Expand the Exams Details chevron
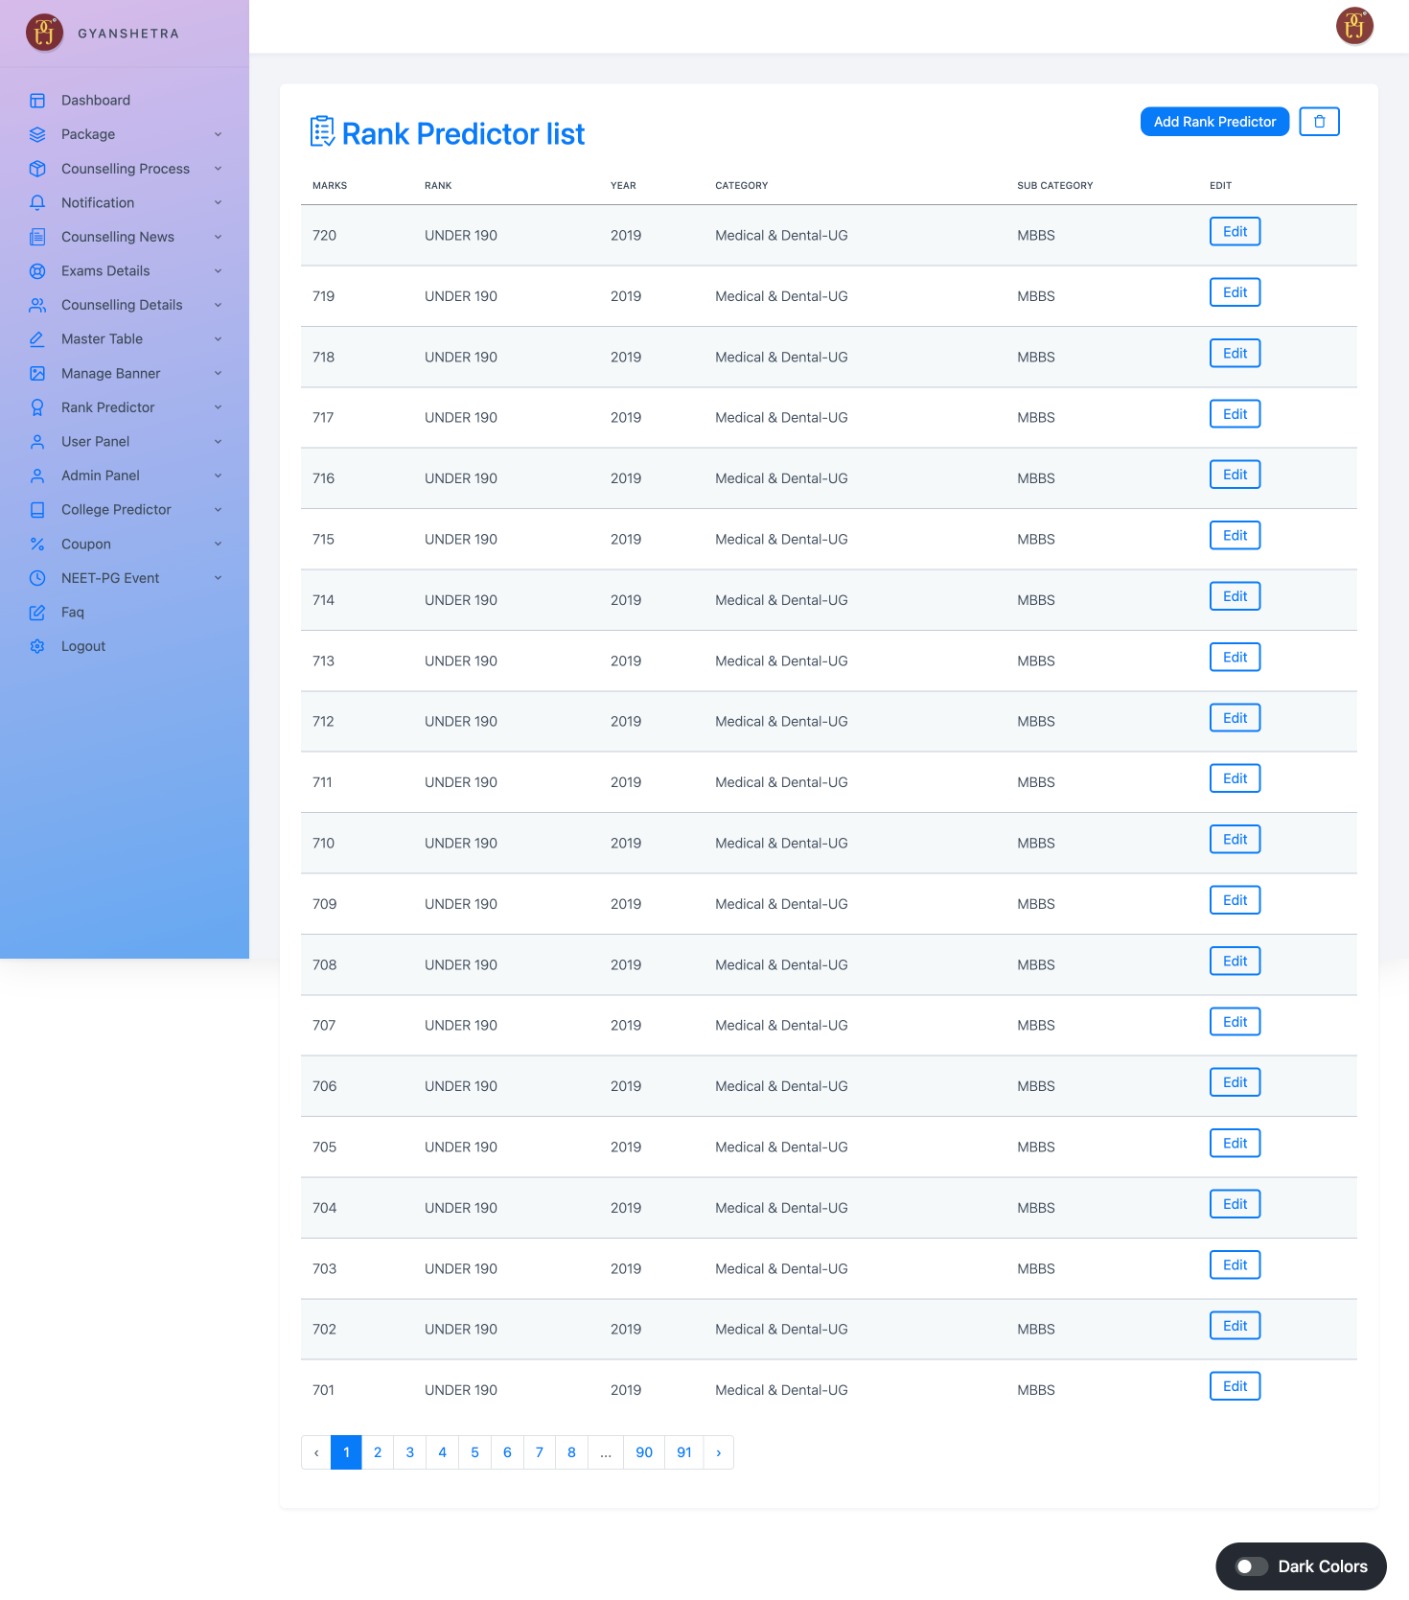This screenshot has height=1600, width=1409. pyautogui.click(x=218, y=271)
